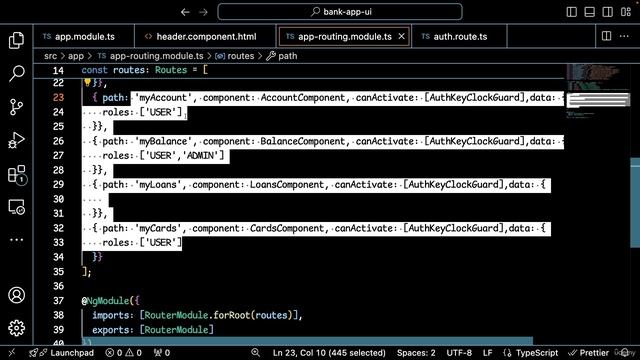Click the bank-app-ui command center search box
The width and height of the screenshot is (640, 360).
click(340, 12)
